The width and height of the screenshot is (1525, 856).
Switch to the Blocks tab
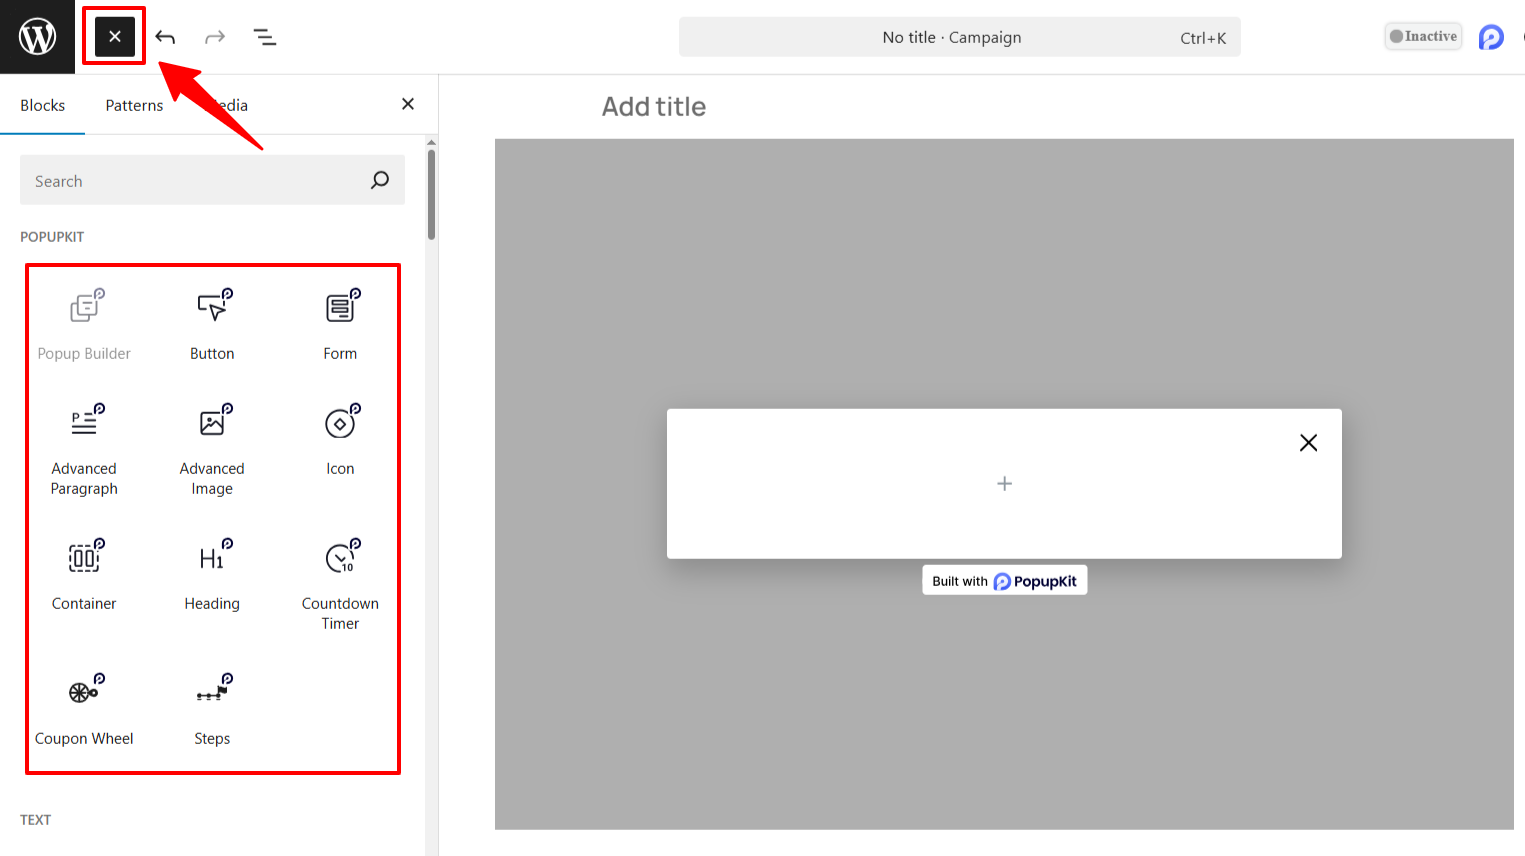42,105
